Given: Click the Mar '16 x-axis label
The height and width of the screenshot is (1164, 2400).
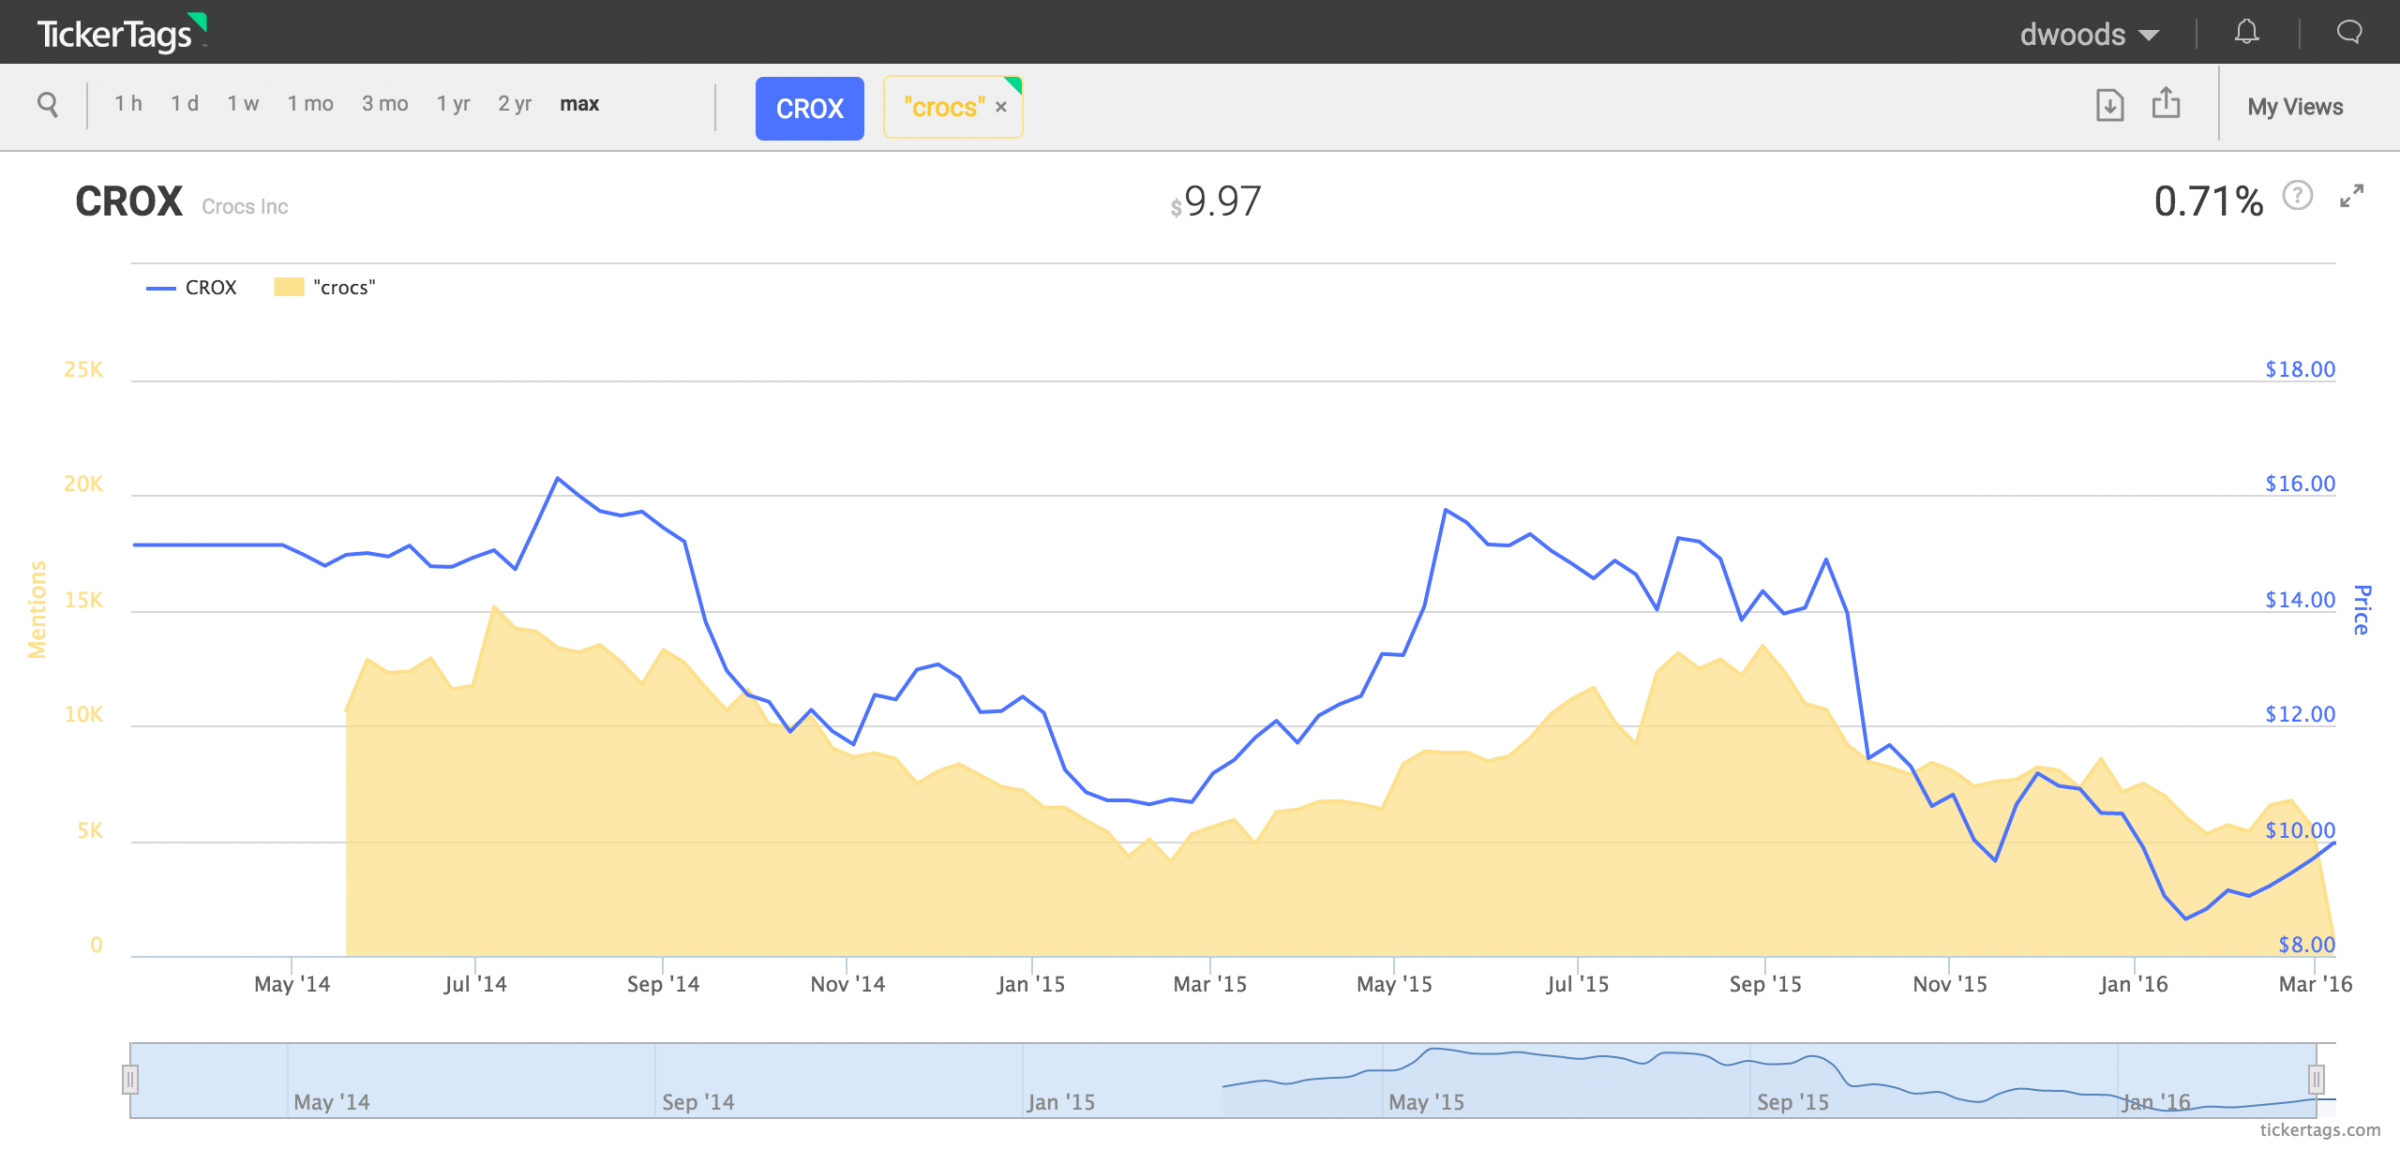Looking at the screenshot, I should pyautogui.click(x=2315, y=984).
